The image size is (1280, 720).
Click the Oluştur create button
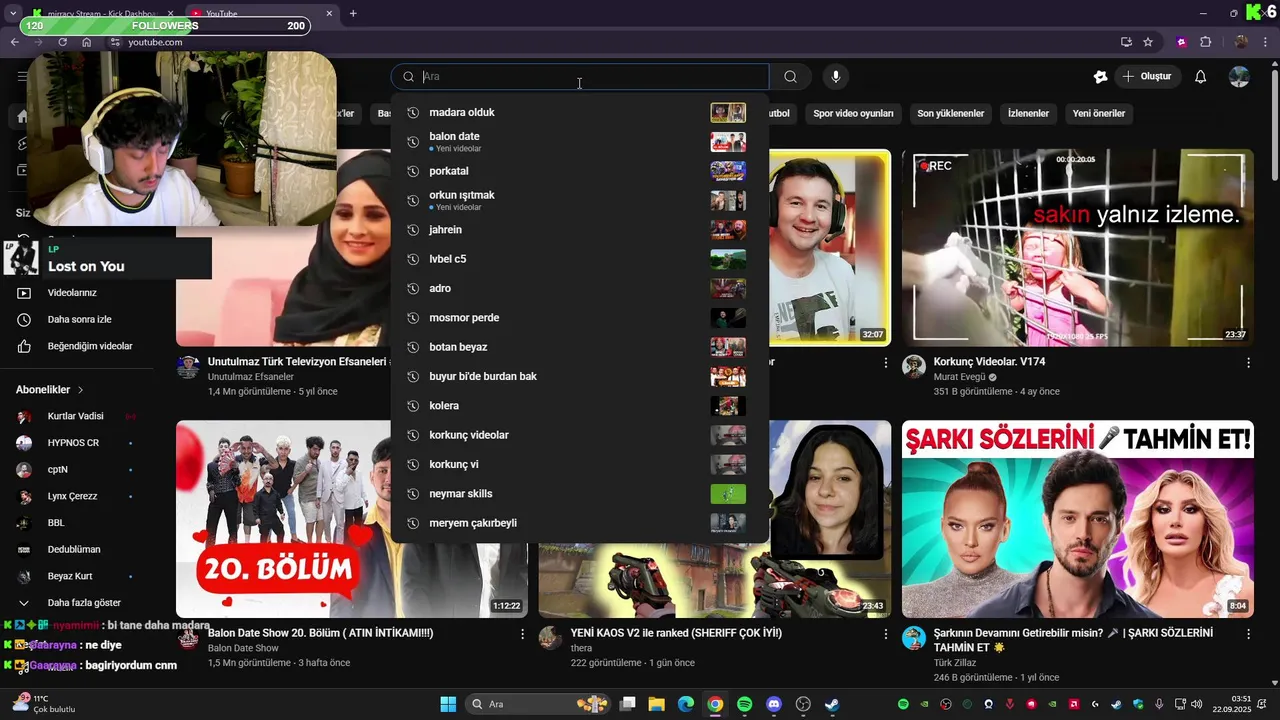pyautogui.click(x=1147, y=77)
